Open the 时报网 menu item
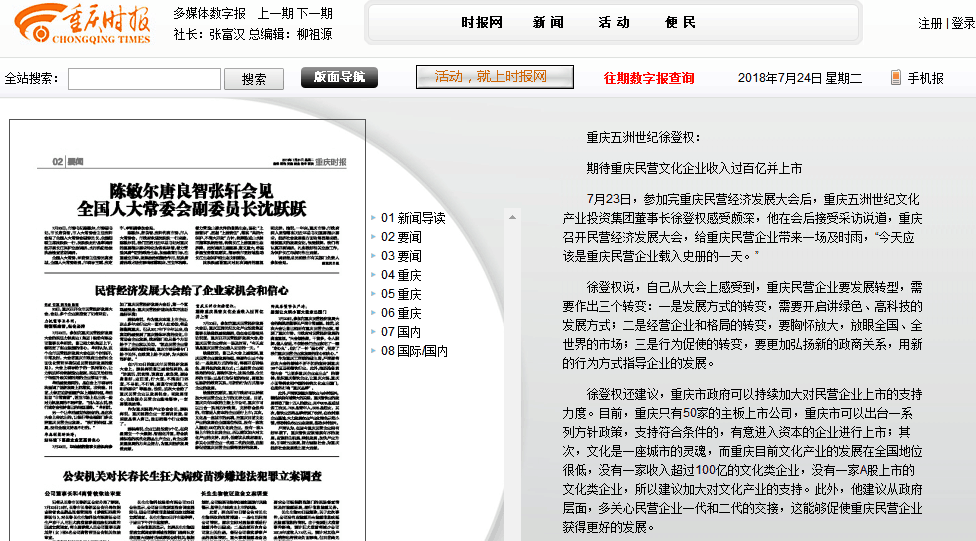Screen dimensions: 976x541 pyautogui.click(x=482, y=22)
